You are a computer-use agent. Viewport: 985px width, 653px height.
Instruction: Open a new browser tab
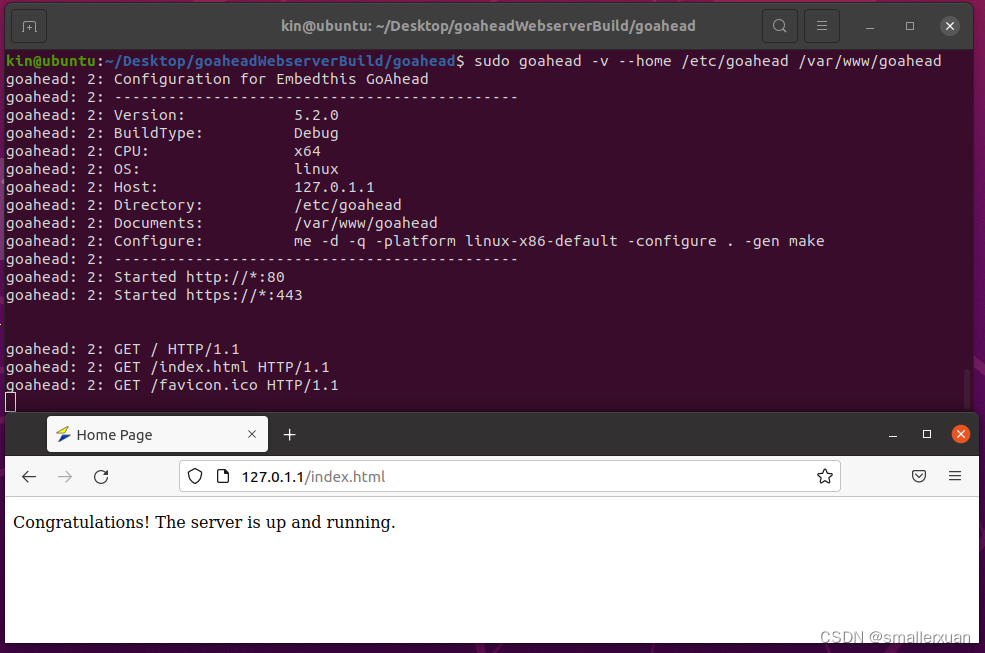click(289, 434)
